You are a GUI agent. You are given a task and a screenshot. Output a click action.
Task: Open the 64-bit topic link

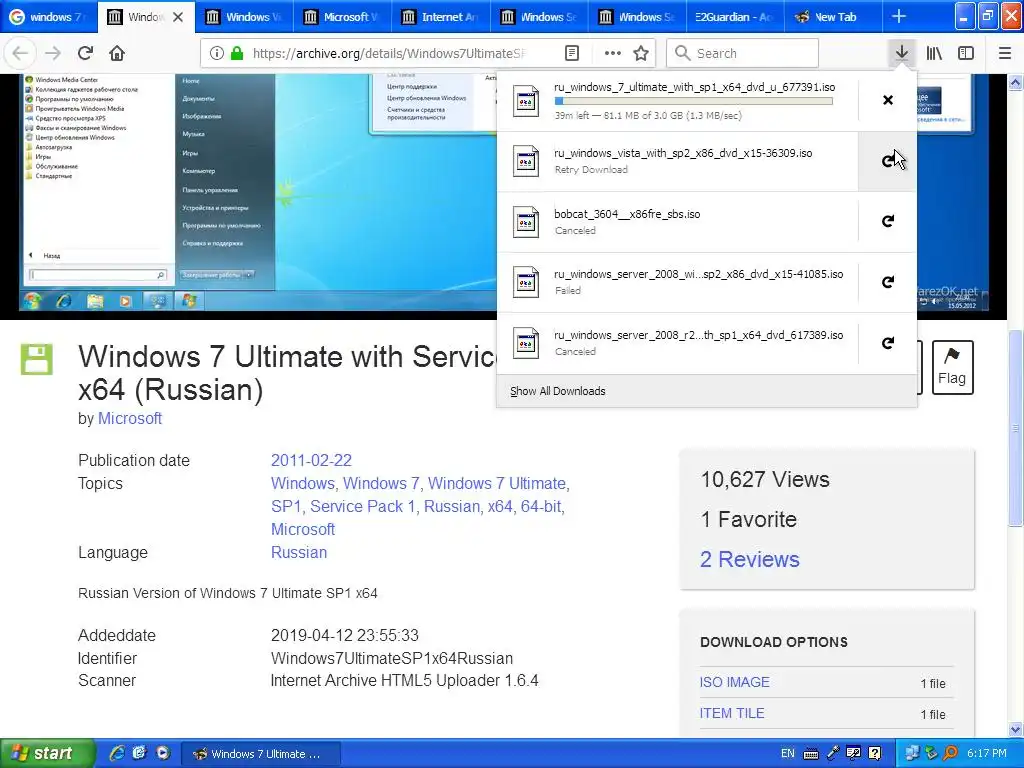541,506
